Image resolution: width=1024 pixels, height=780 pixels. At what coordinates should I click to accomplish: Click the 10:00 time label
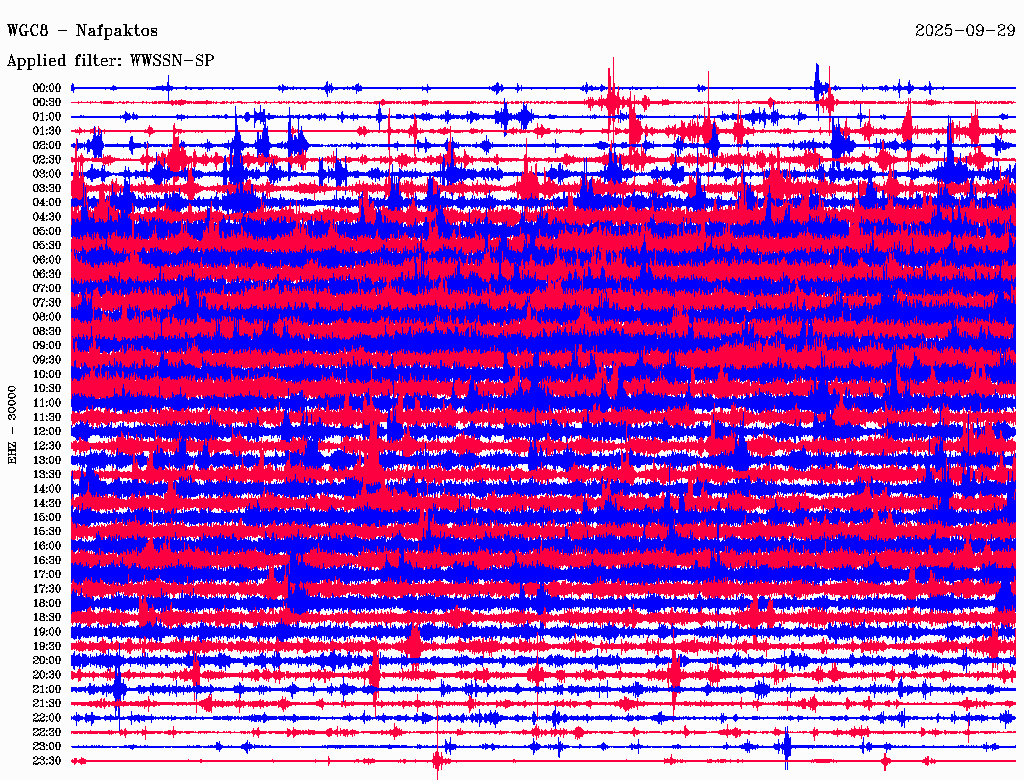(x=47, y=374)
